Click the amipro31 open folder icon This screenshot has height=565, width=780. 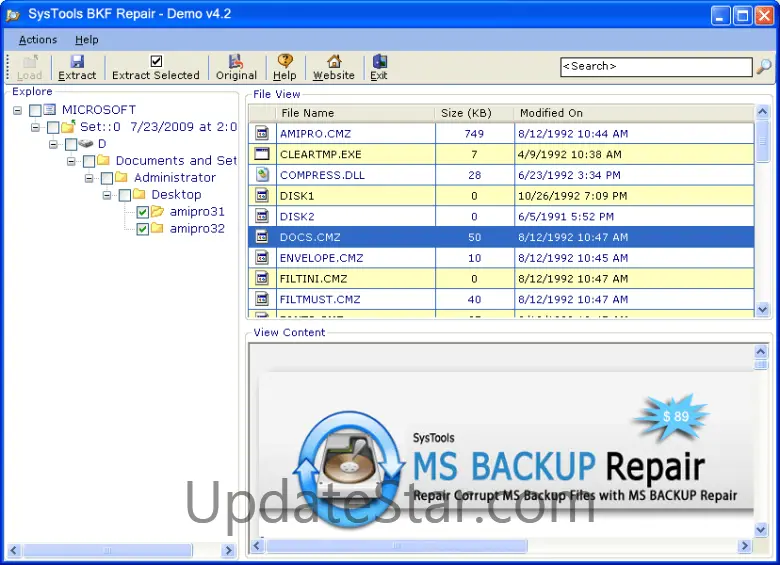click(x=158, y=211)
